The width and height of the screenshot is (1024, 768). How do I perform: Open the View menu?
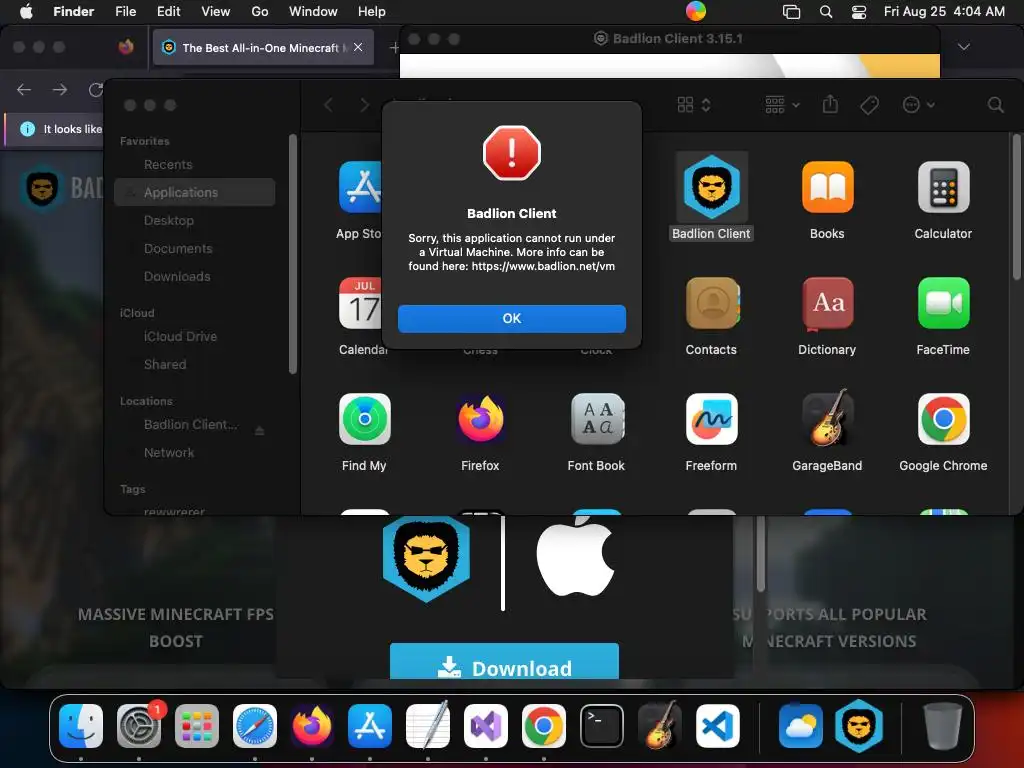point(215,11)
